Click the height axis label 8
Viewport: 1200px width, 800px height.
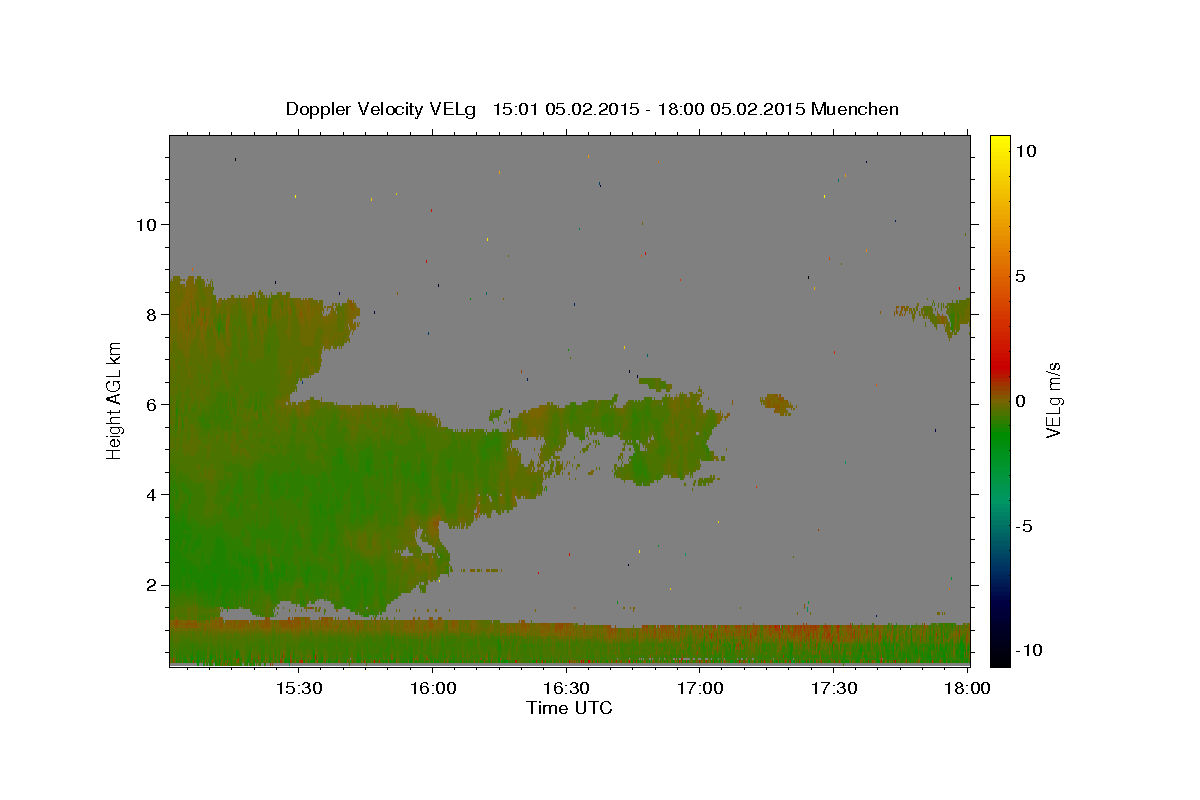(151, 314)
